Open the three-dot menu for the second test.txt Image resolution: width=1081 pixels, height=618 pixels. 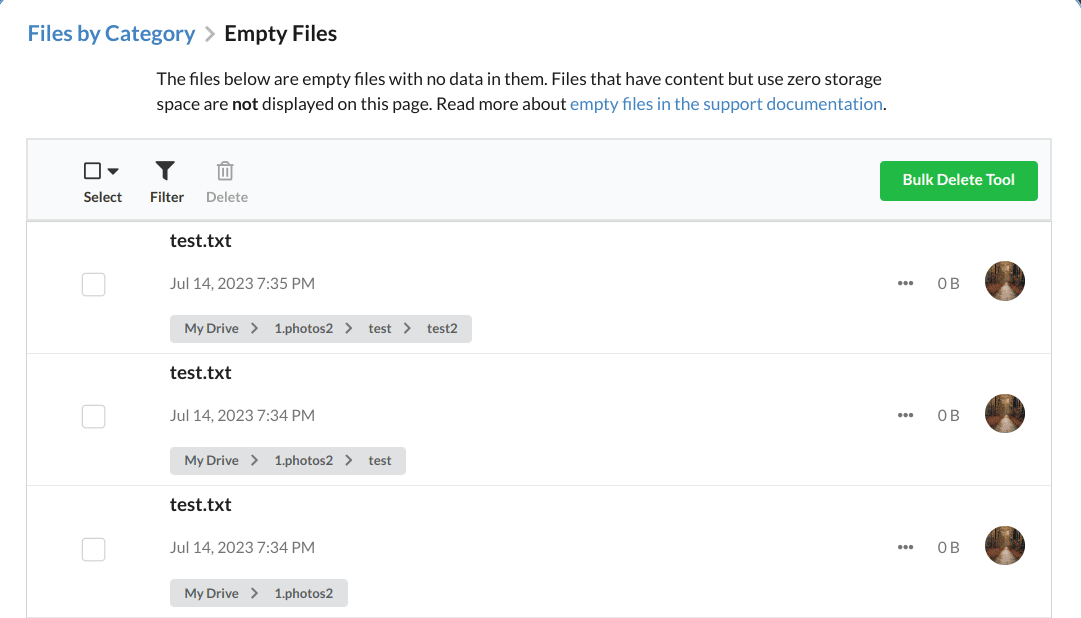click(x=905, y=415)
